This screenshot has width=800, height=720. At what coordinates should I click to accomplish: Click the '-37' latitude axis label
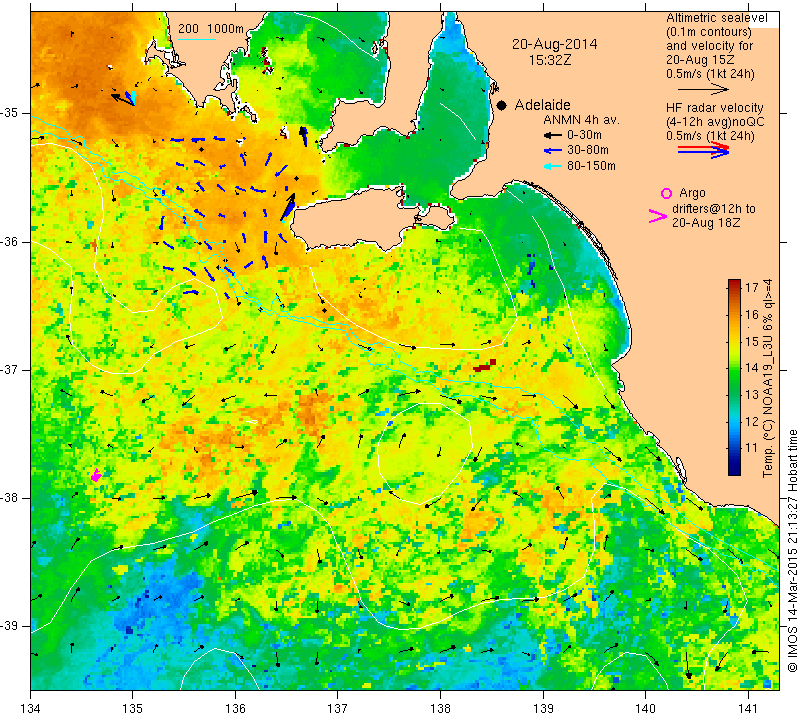click(x=10, y=369)
